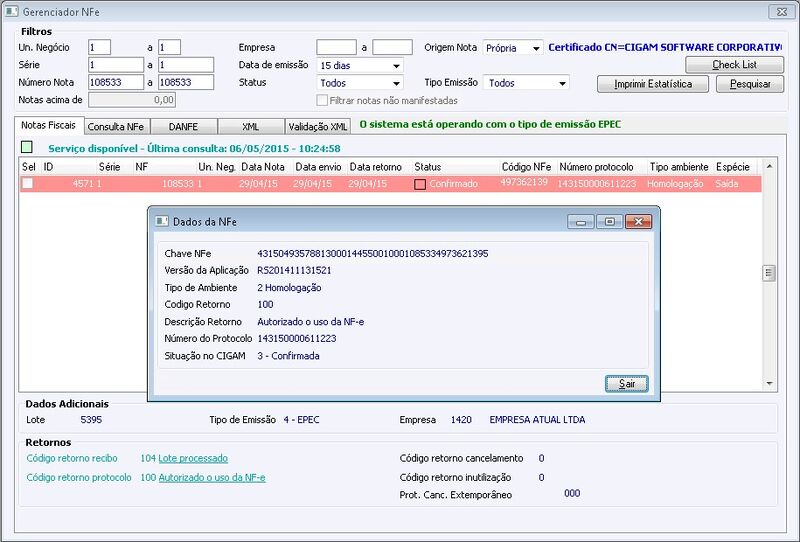Switch to Notas Fiscais tab
This screenshot has width=800, height=542.
click(x=48, y=126)
